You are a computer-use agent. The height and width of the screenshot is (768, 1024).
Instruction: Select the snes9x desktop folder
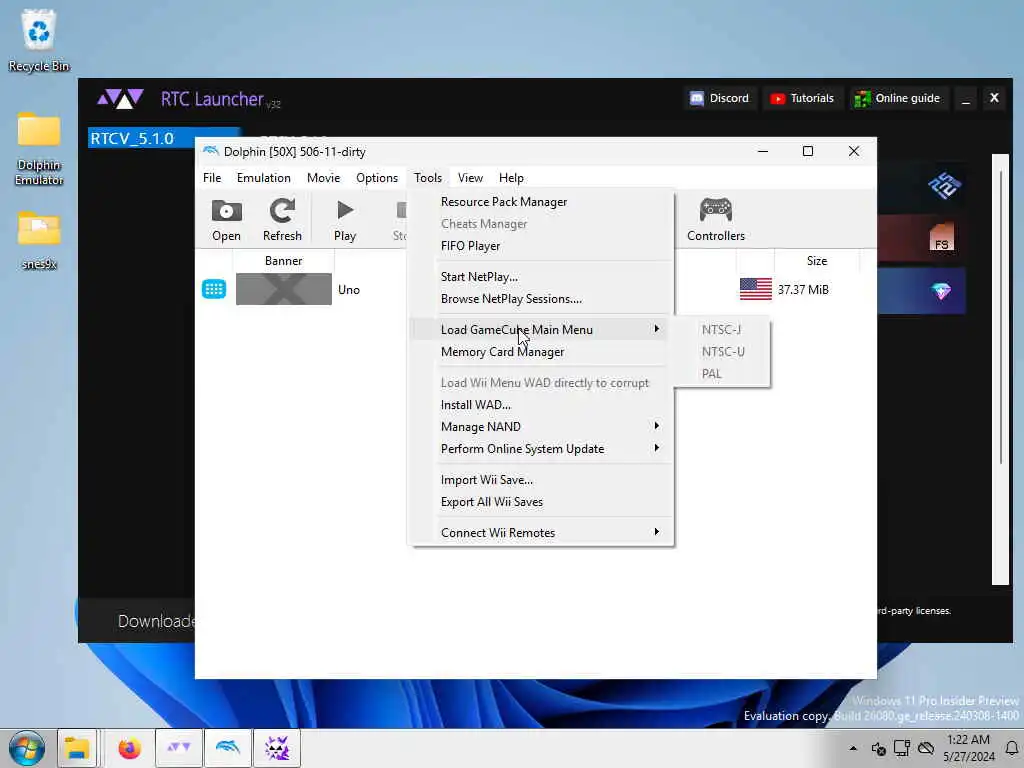tap(39, 240)
